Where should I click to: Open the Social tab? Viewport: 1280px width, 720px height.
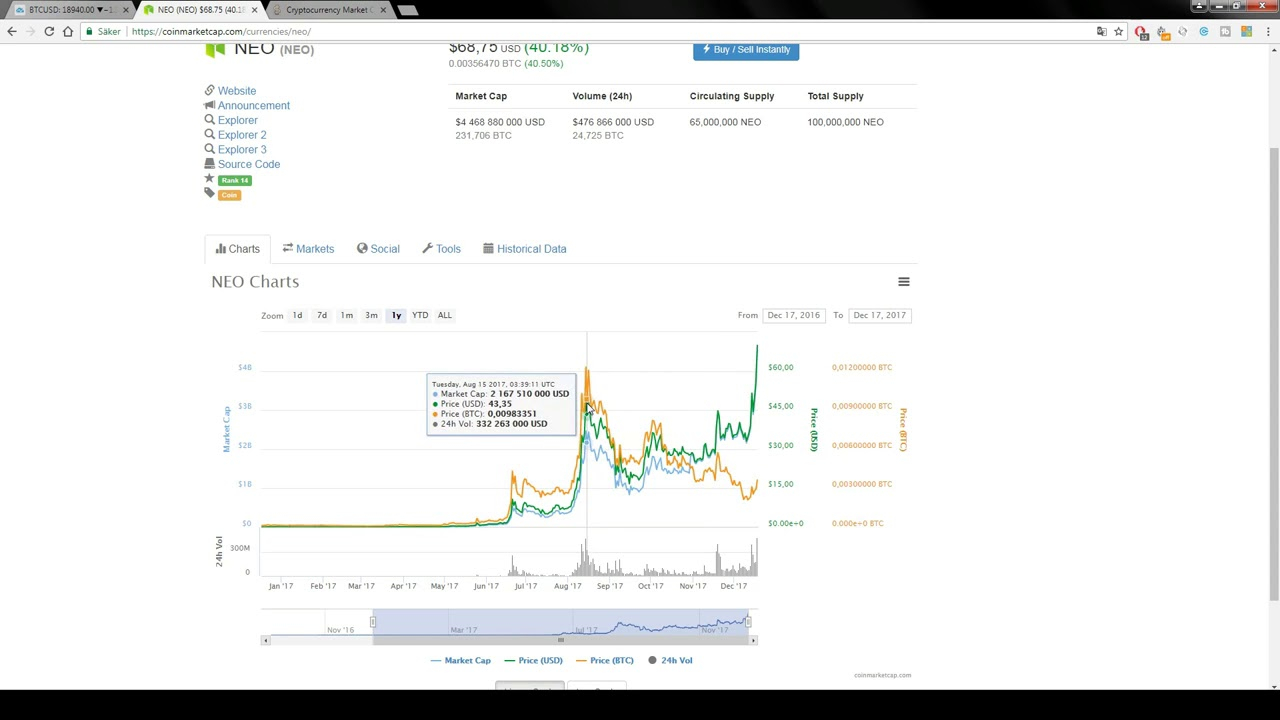coord(378,249)
